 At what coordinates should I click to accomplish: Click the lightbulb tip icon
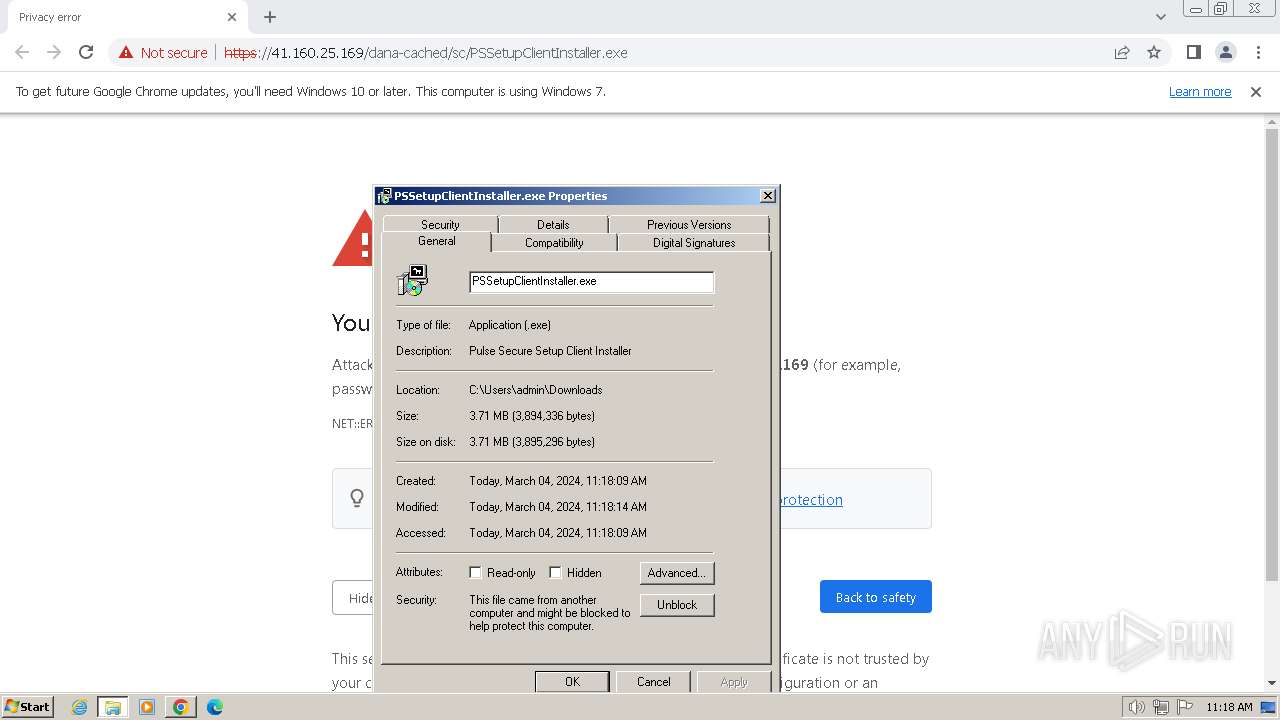tap(357, 498)
